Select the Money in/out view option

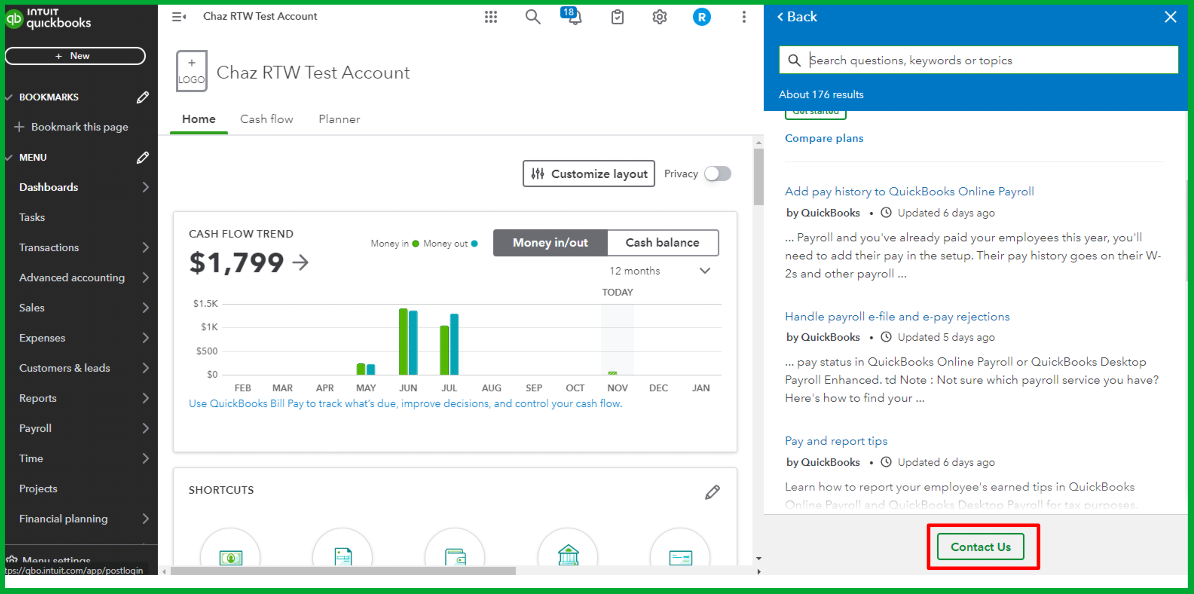(551, 243)
